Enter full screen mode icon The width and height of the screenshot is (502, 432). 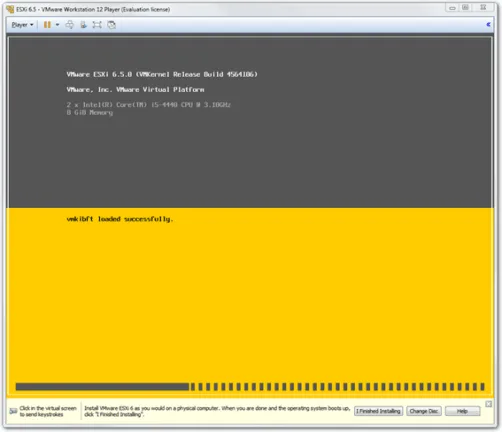tap(97, 25)
